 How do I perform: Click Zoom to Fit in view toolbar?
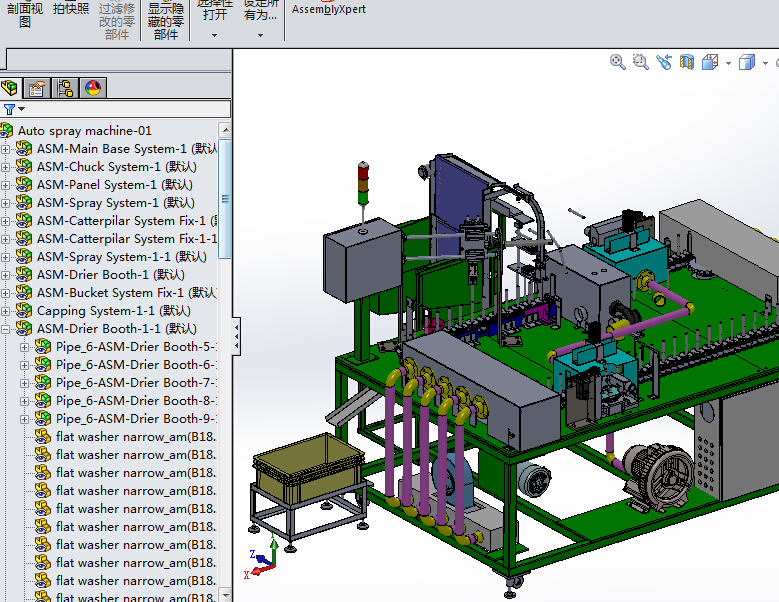point(618,62)
